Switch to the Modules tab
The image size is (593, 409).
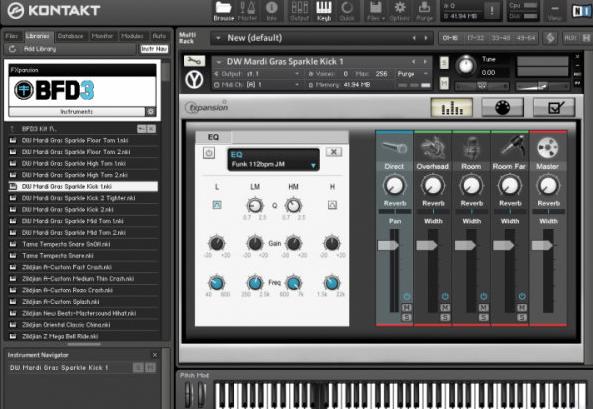click(x=132, y=36)
